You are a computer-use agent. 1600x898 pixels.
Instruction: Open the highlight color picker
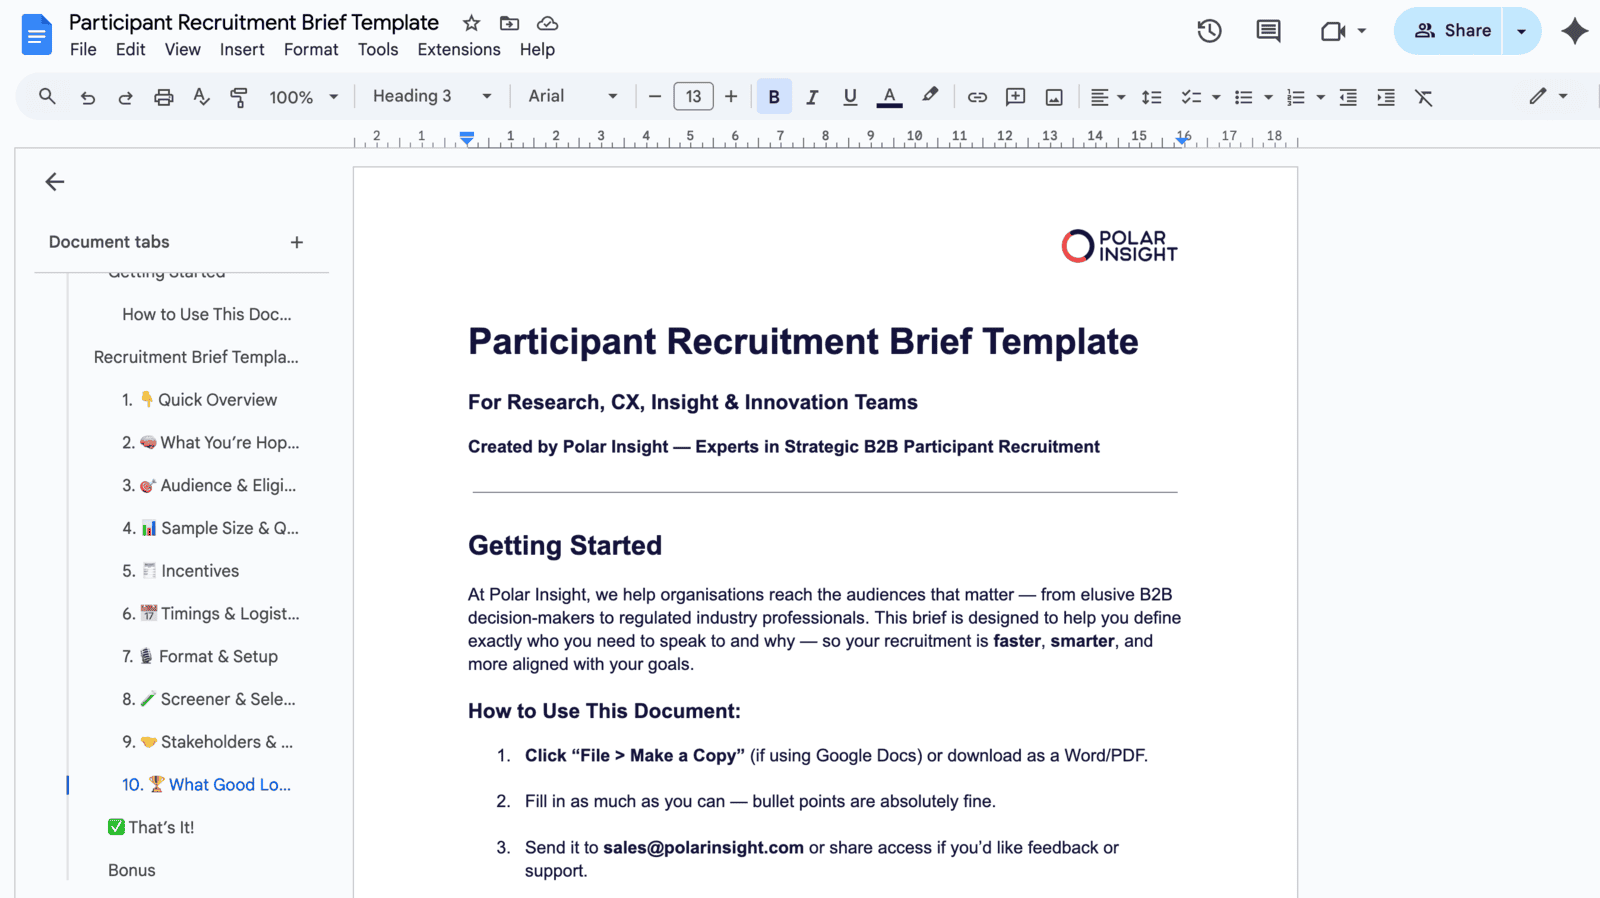tap(930, 96)
